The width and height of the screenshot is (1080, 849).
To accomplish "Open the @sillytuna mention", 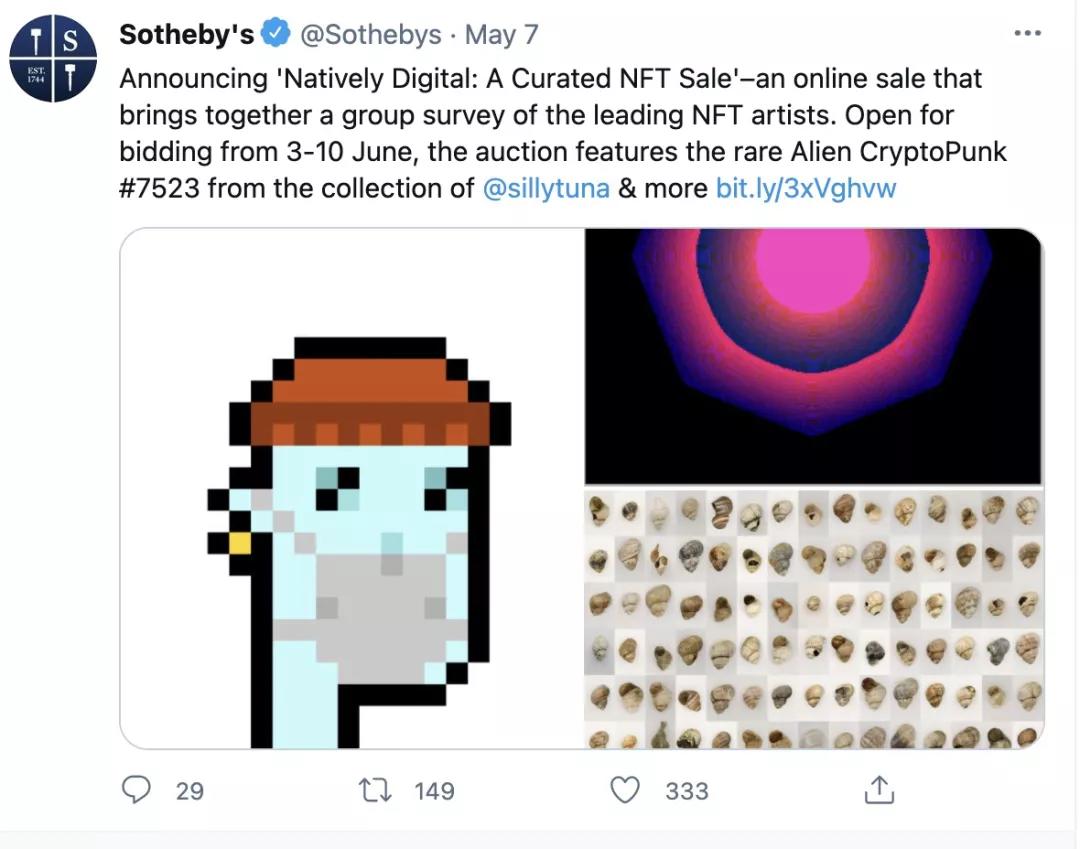I will coord(546,187).
